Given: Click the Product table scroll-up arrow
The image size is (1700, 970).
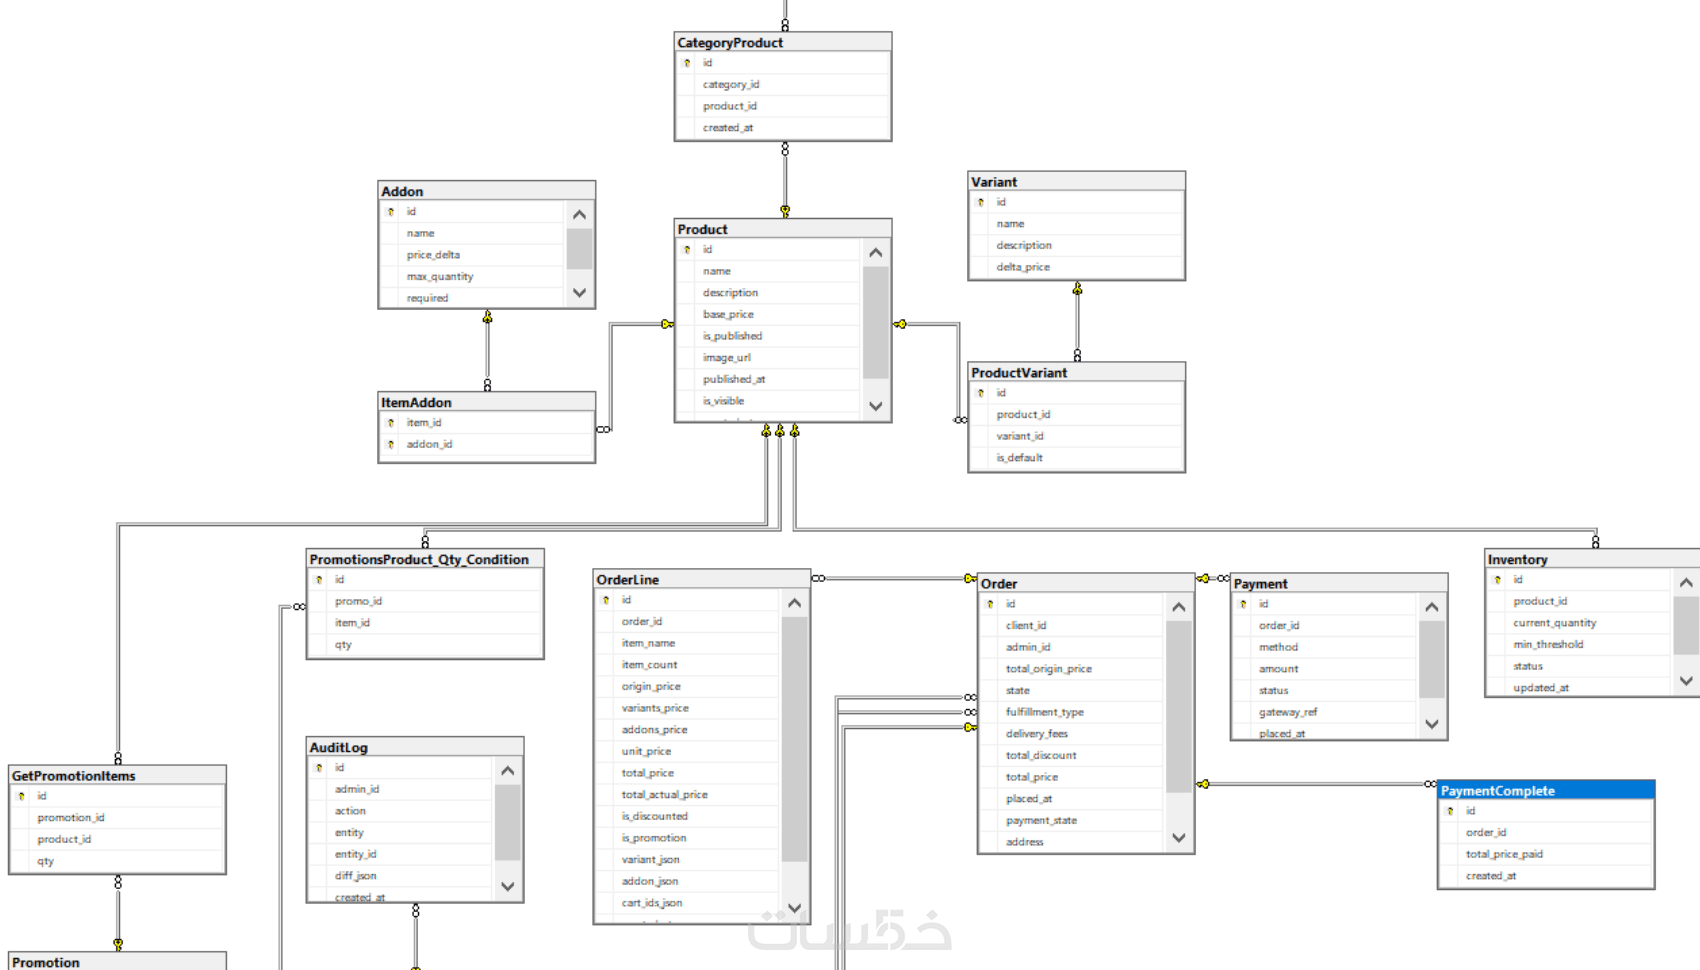Looking at the screenshot, I should point(876,253).
